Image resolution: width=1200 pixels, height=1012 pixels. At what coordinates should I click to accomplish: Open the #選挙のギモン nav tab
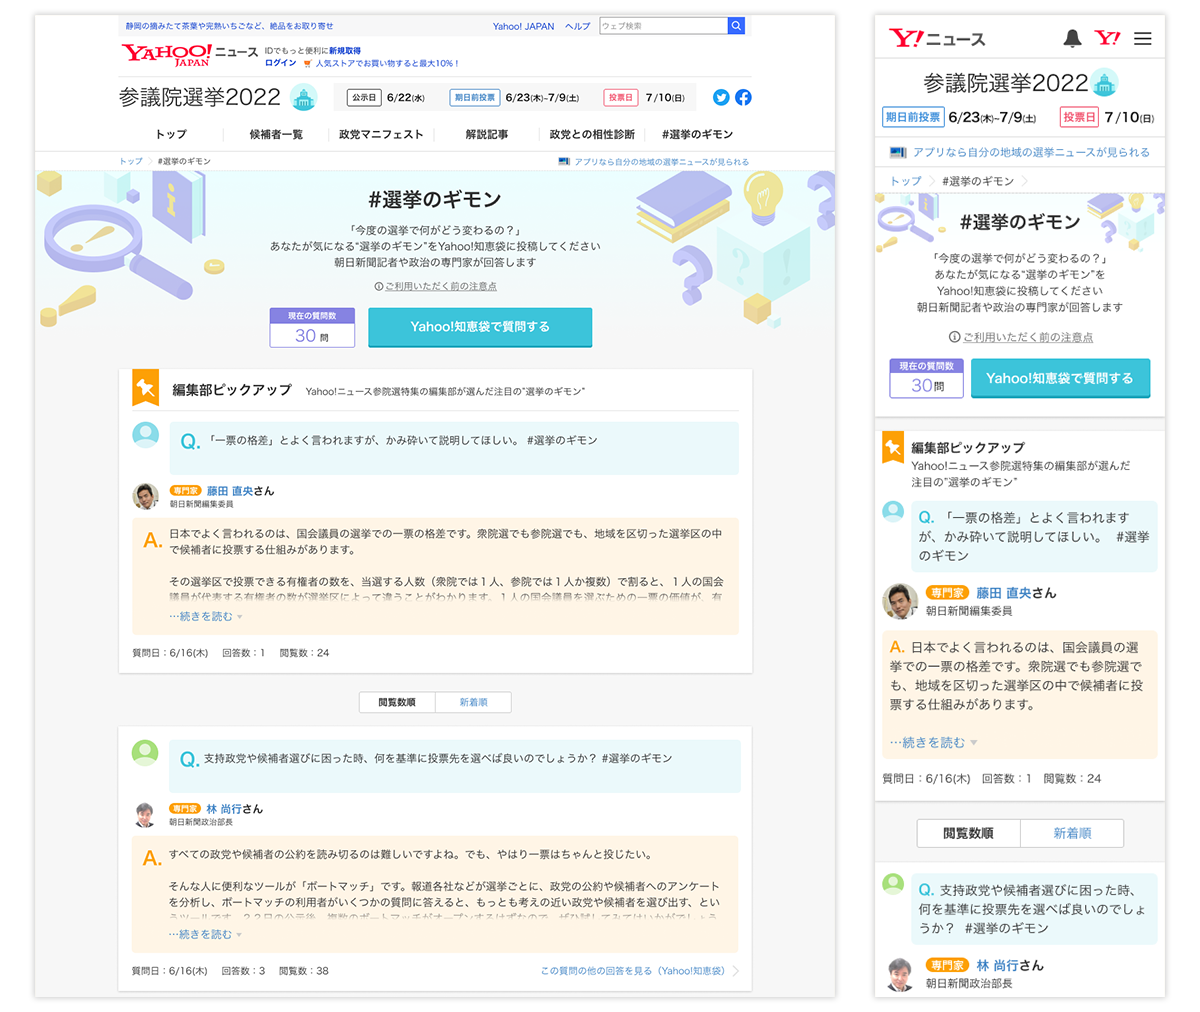point(698,134)
